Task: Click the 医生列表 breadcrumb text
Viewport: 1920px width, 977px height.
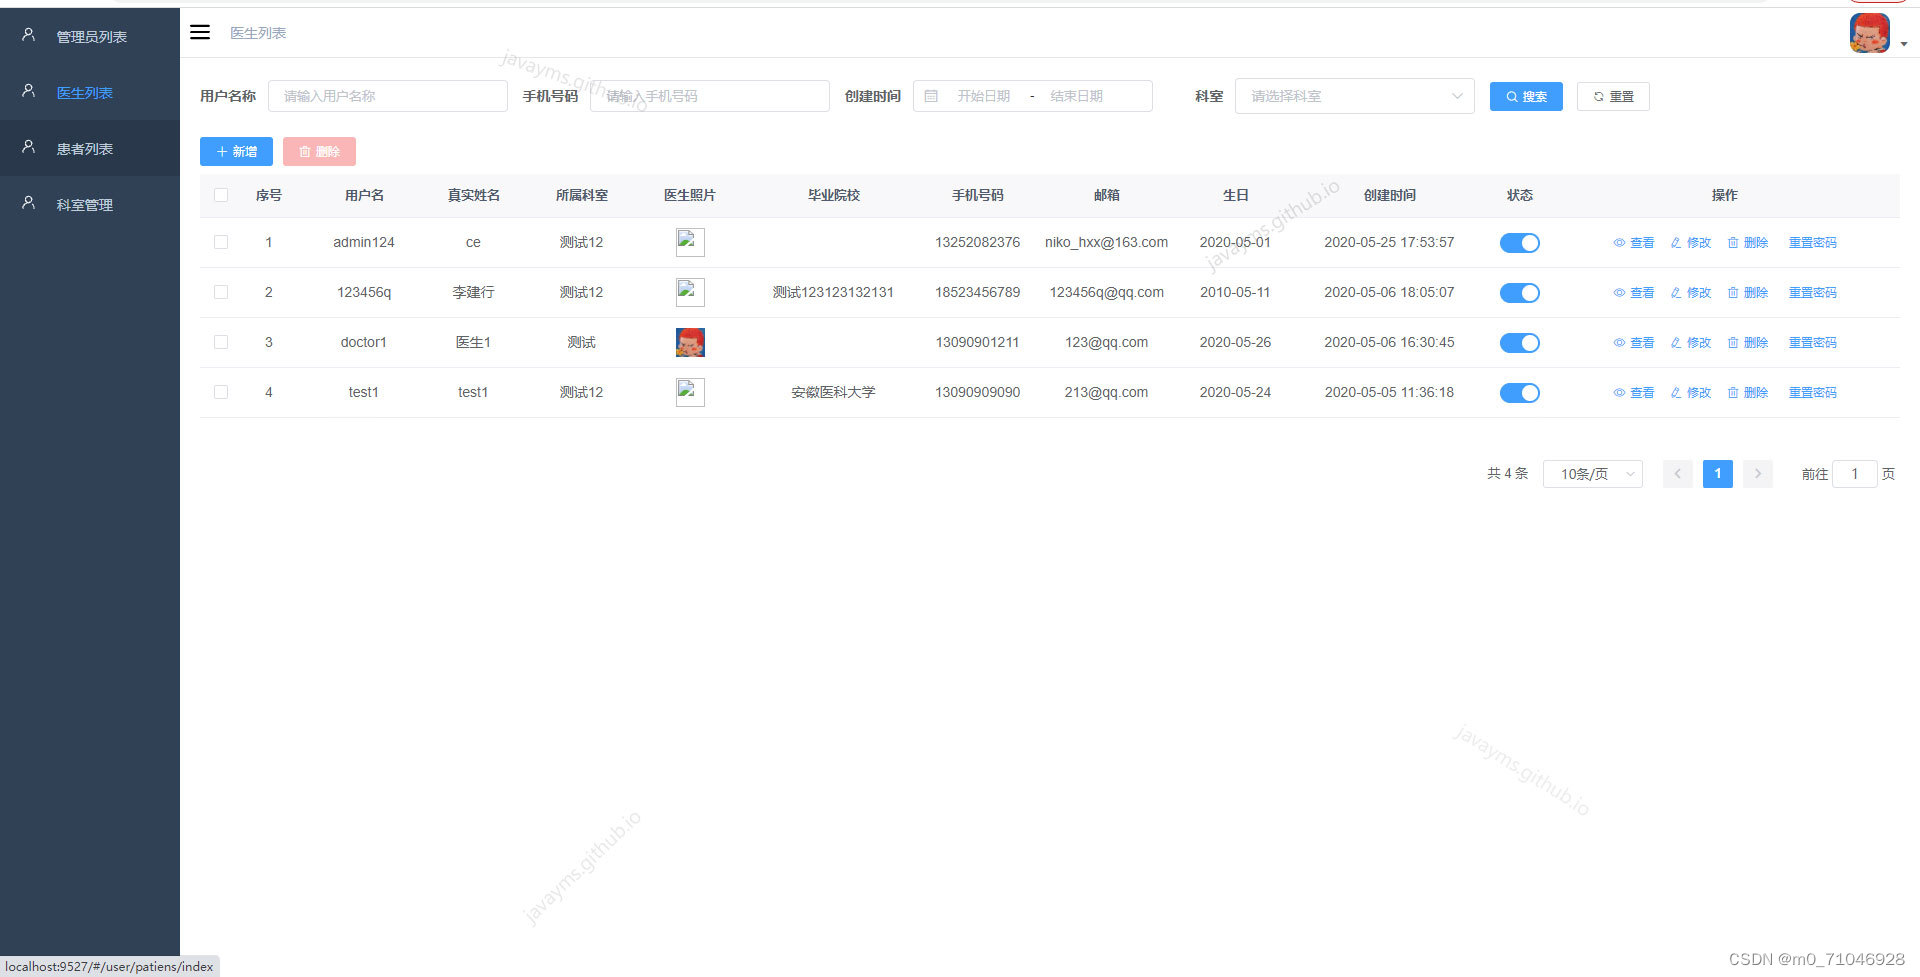Action: [x=258, y=33]
